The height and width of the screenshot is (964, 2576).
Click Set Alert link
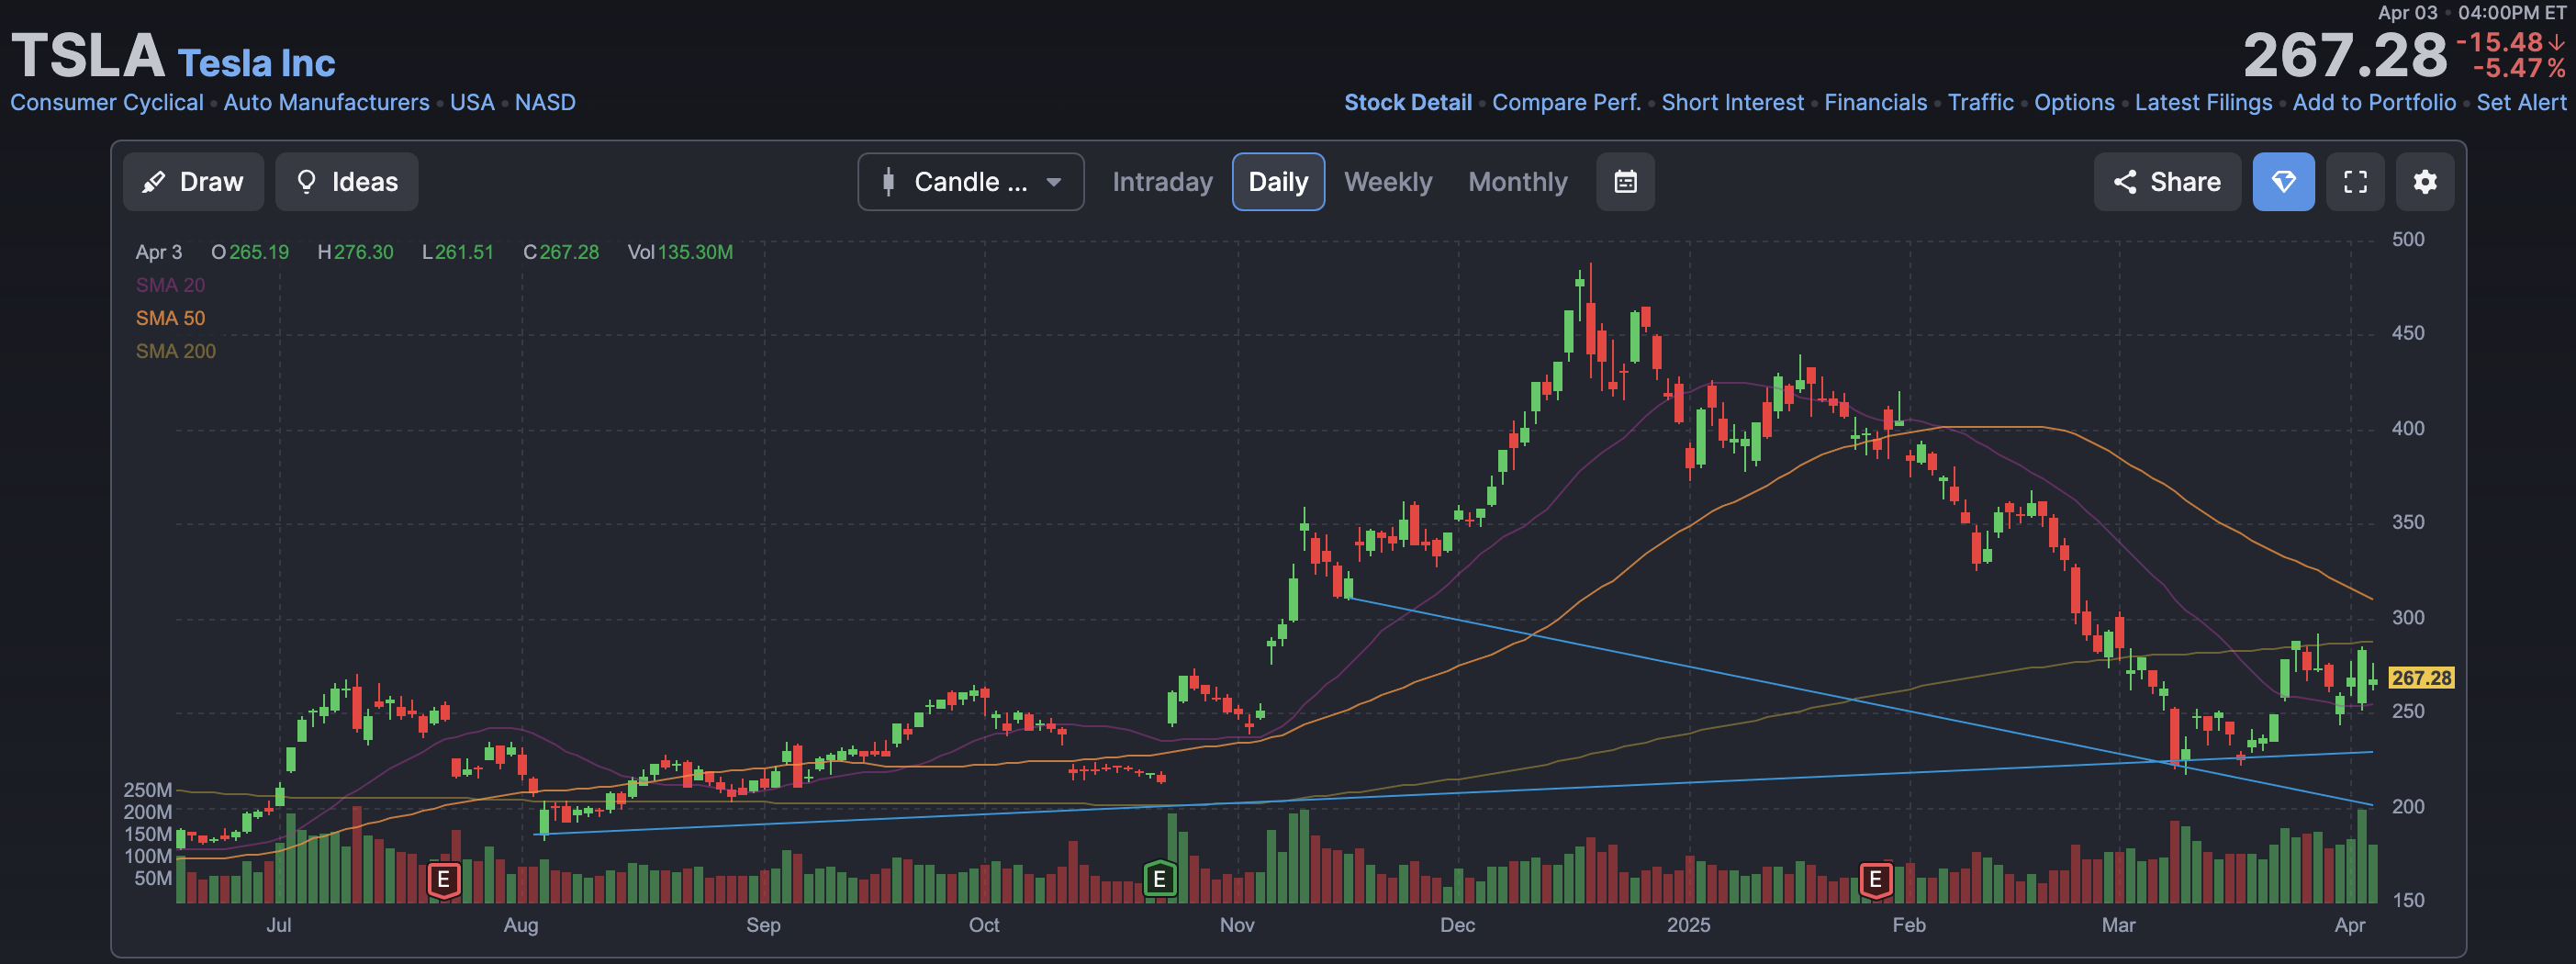pos(2521,102)
